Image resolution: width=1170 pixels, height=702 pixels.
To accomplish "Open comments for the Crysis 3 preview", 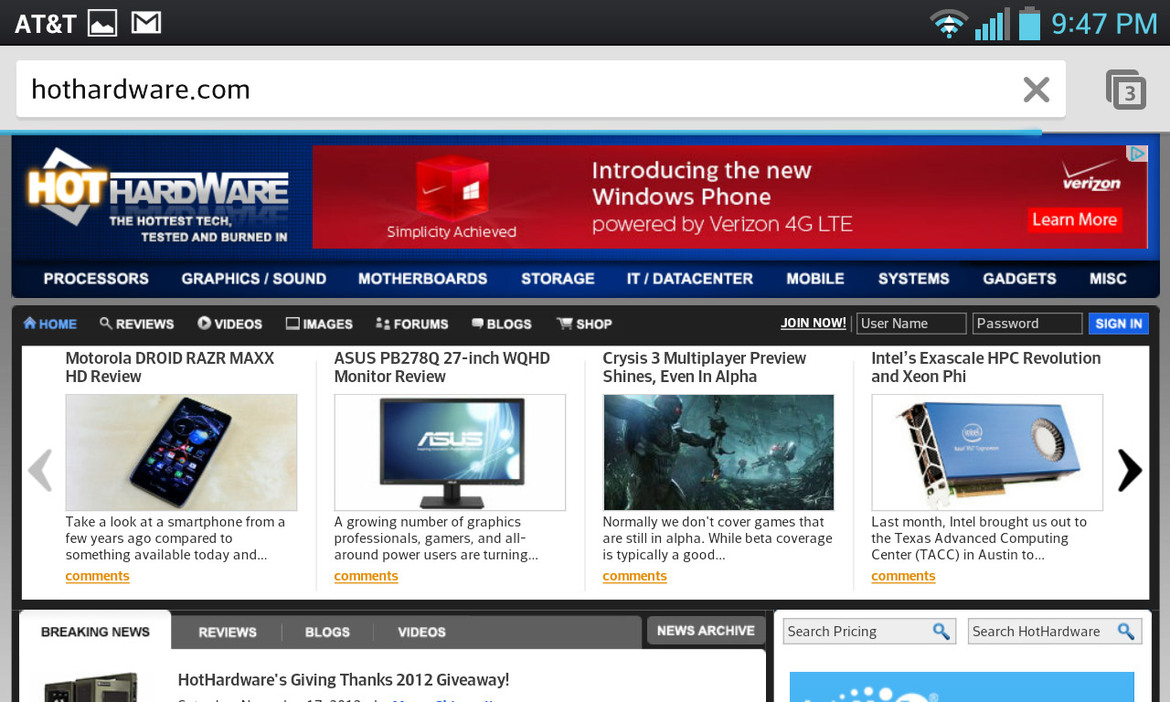I will (x=634, y=576).
